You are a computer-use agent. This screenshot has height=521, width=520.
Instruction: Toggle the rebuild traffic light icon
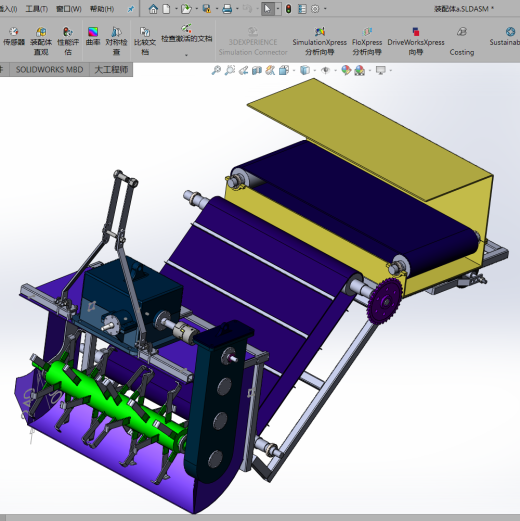pos(288,9)
